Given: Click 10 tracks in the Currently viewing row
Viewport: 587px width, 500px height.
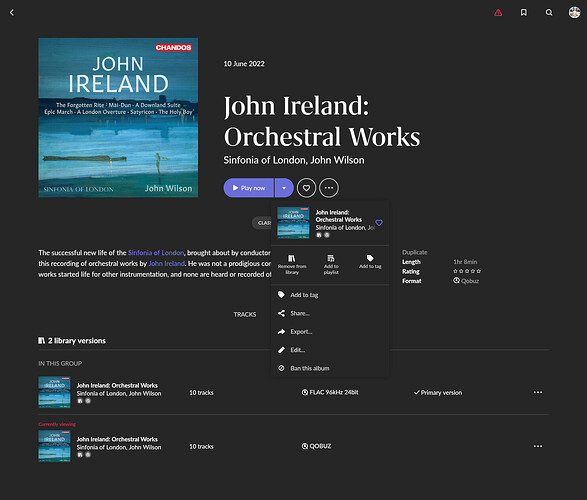Looking at the screenshot, I should tap(201, 446).
